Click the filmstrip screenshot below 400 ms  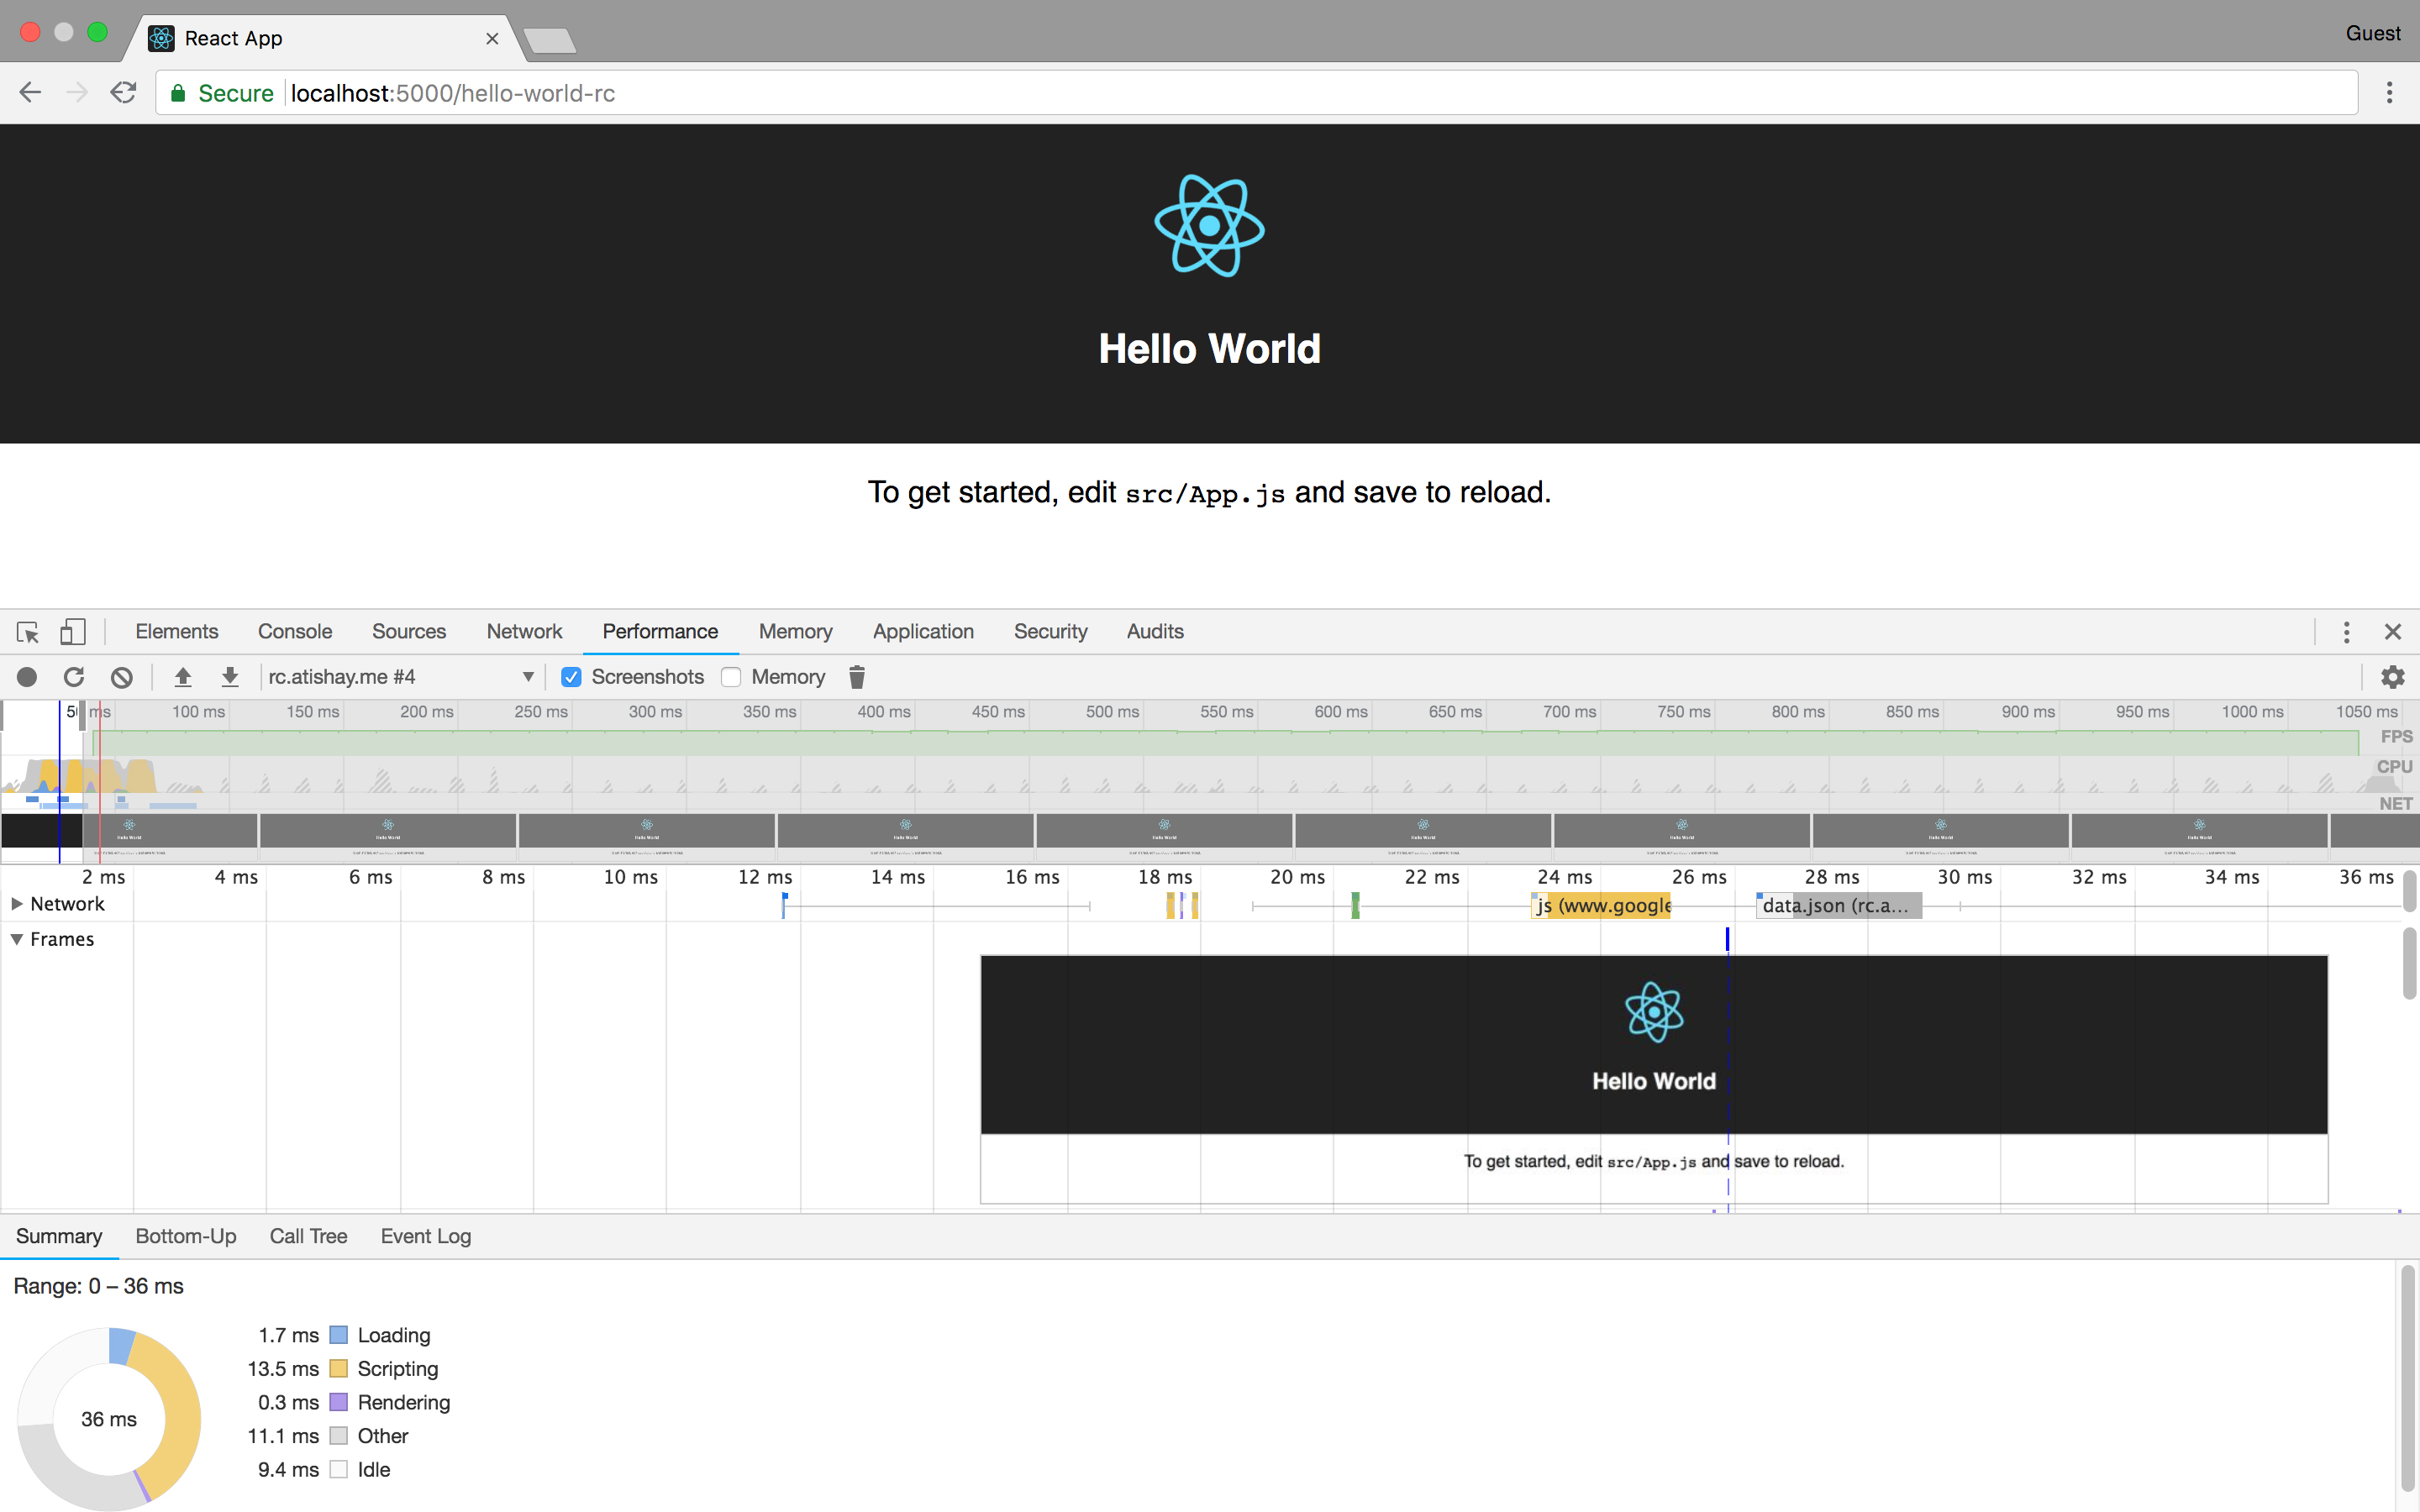tap(905, 838)
